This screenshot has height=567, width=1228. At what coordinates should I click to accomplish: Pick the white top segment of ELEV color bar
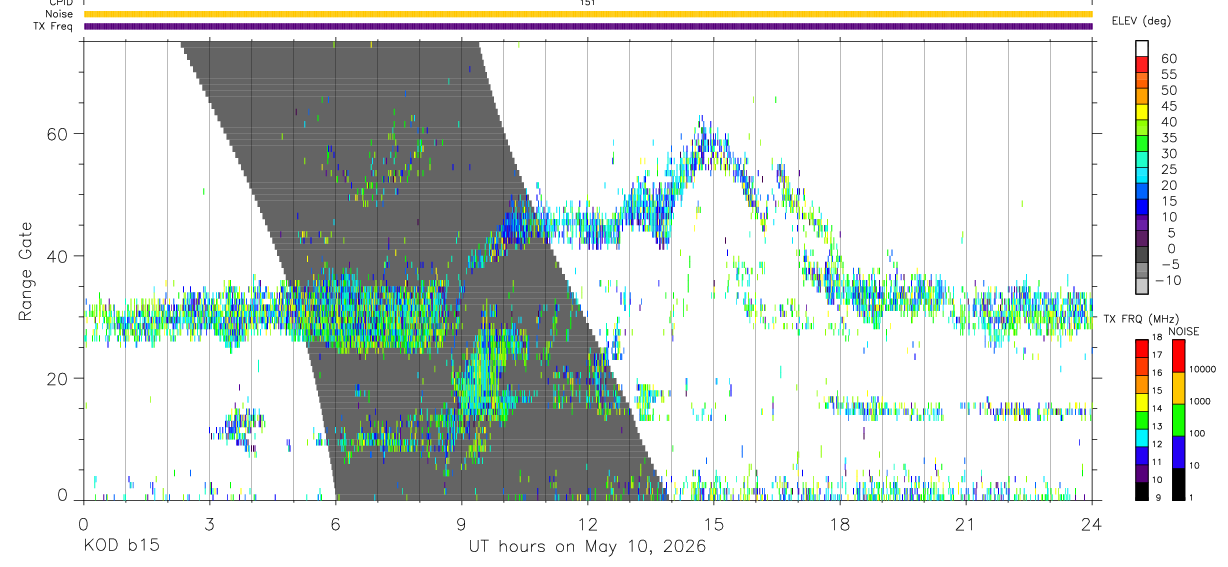pyautogui.click(x=1142, y=49)
